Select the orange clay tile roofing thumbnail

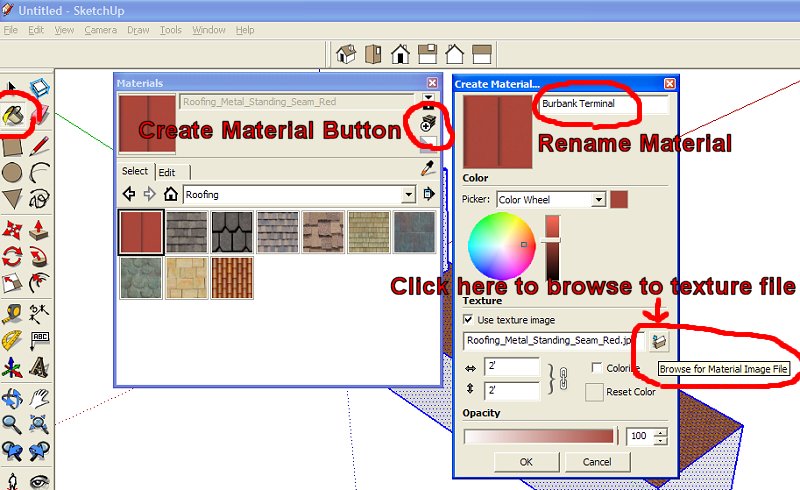pos(232,278)
